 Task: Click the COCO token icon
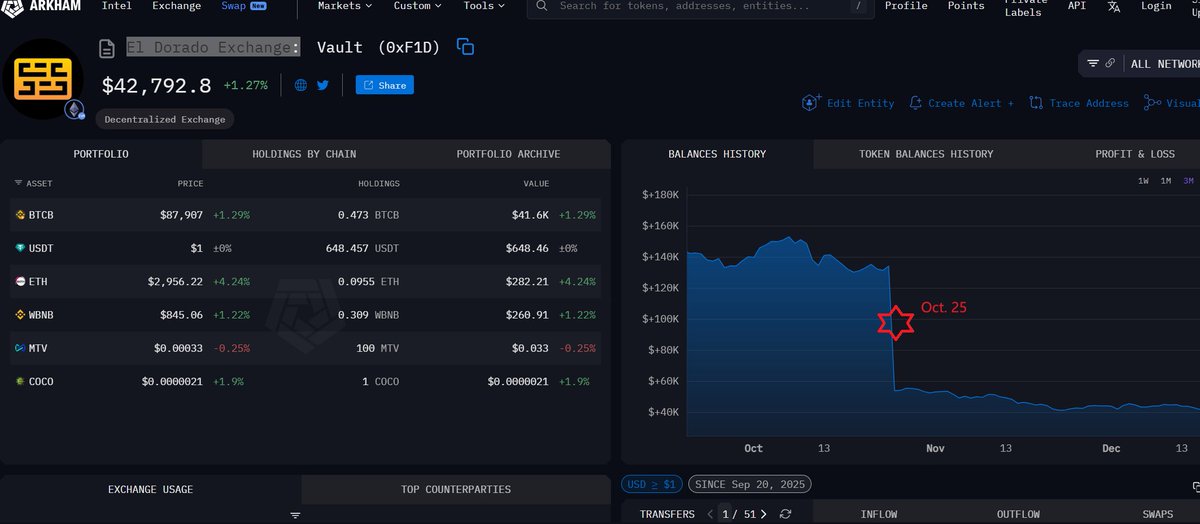click(x=19, y=382)
